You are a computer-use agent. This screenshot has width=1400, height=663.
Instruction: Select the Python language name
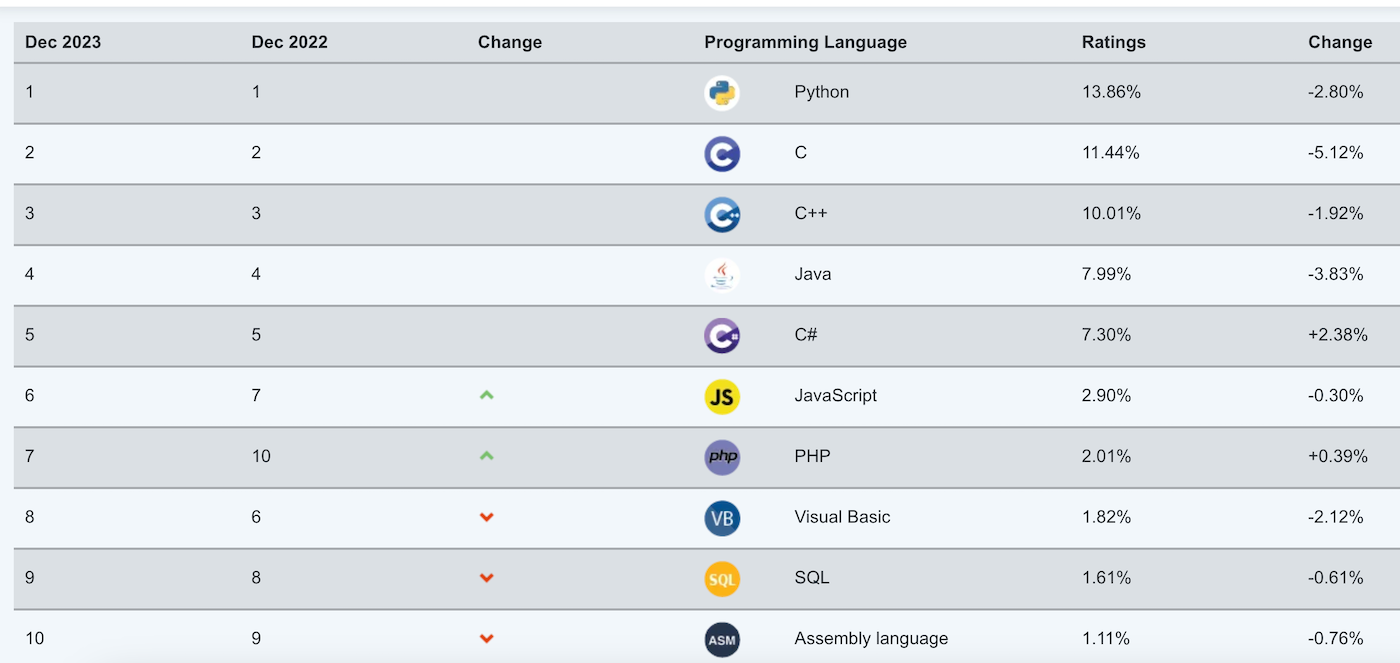[x=821, y=91]
